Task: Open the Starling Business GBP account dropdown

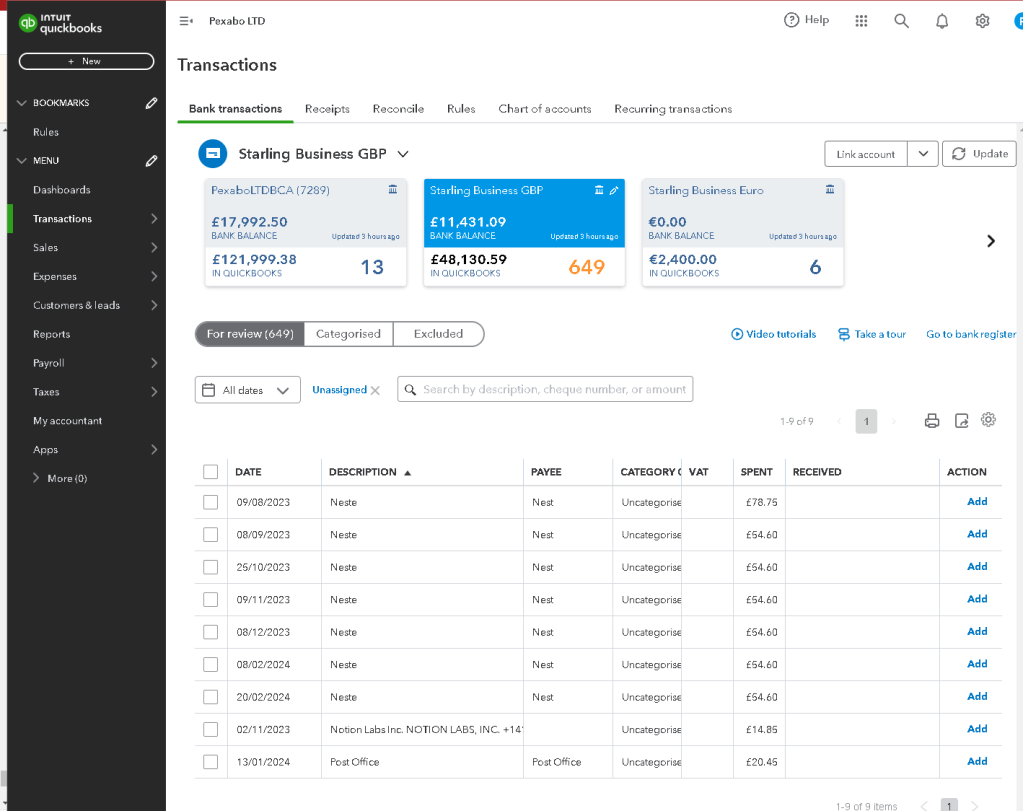Action: coord(403,154)
